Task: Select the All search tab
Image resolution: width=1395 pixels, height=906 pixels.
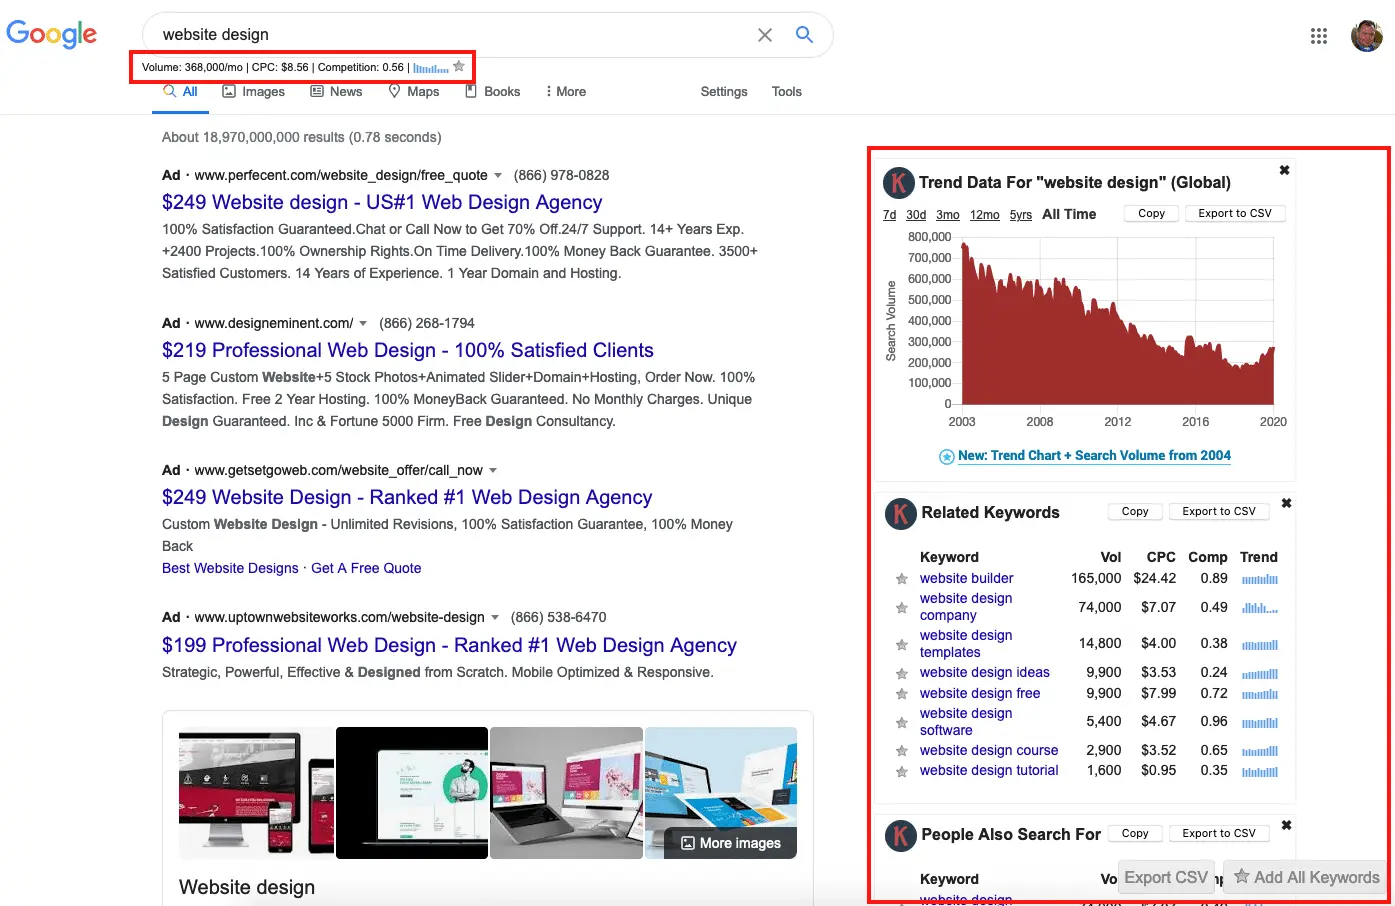Action: (x=181, y=92)
